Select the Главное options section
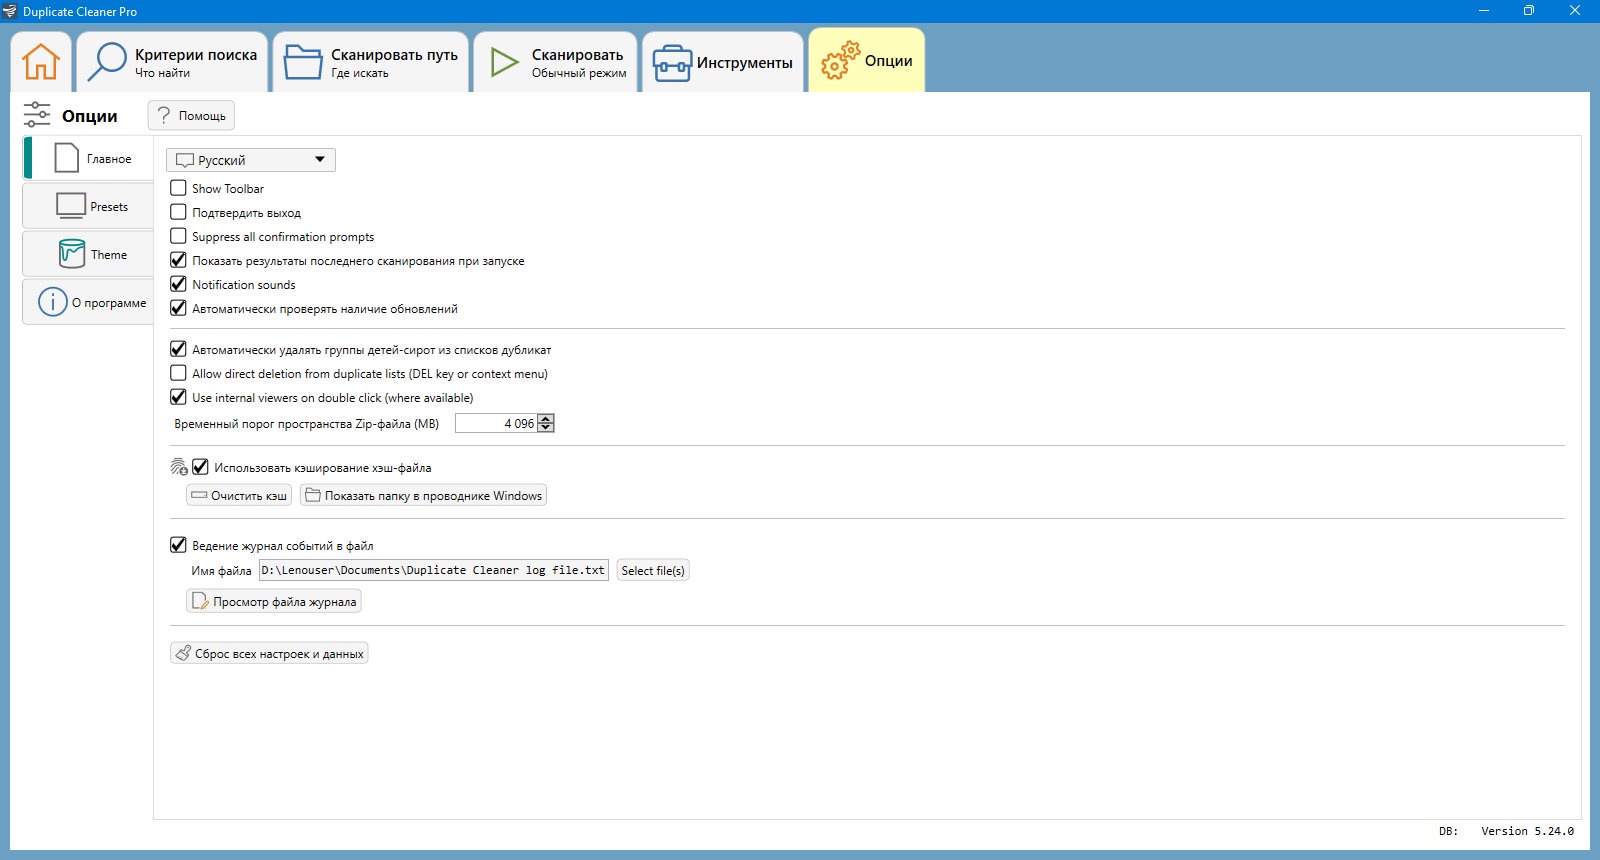The width and height of the screenshot is (1600, 860). [x=88, y=158]
